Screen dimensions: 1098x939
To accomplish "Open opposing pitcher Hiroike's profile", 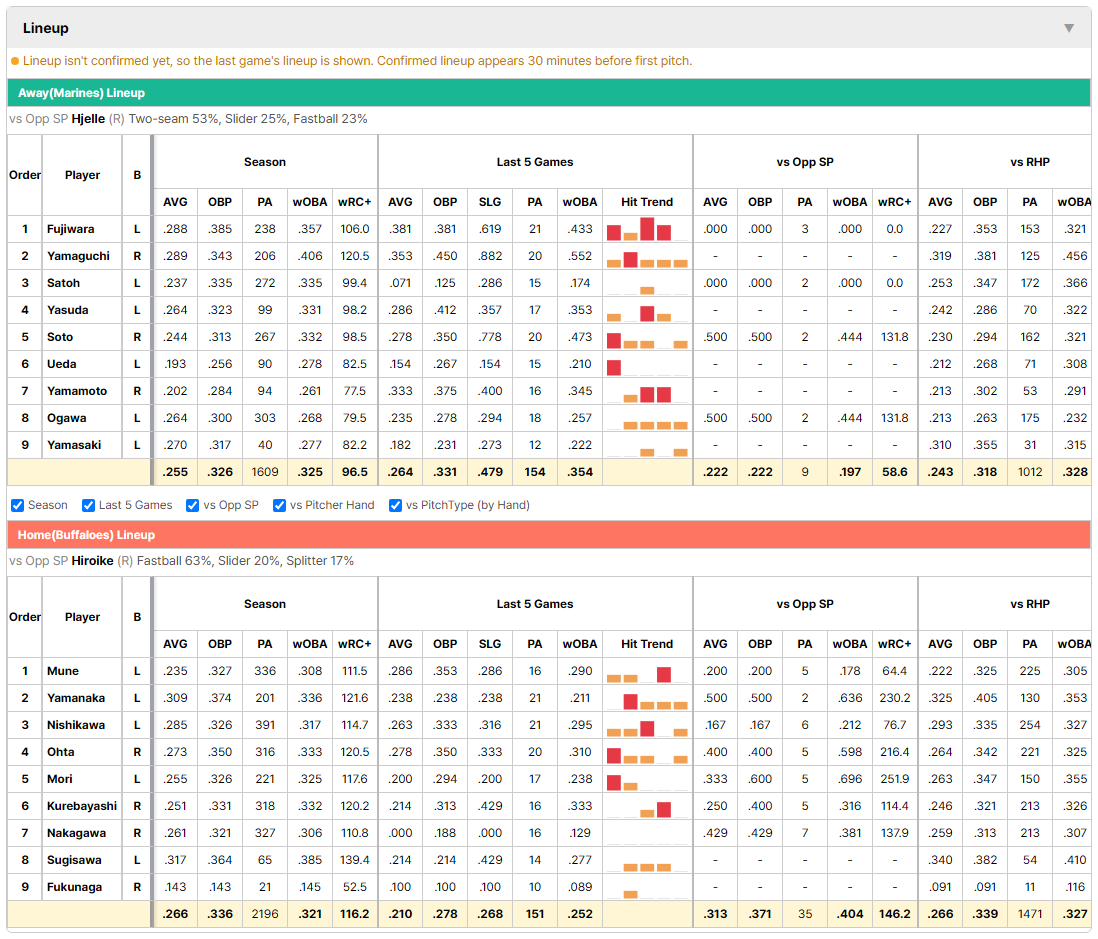I will (92, 561).
